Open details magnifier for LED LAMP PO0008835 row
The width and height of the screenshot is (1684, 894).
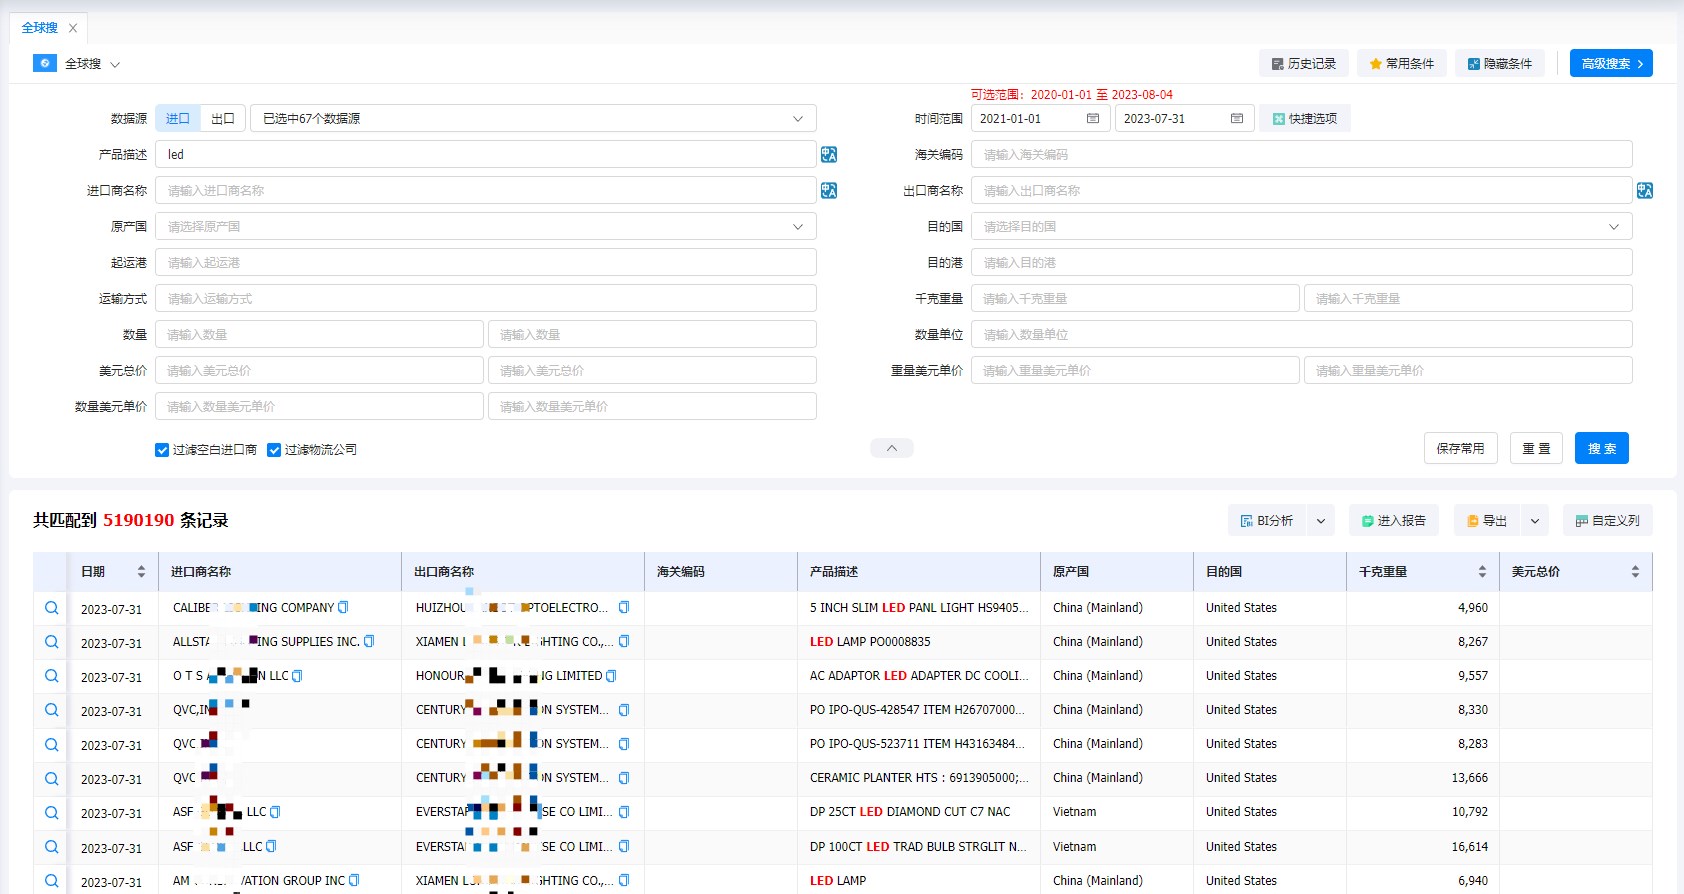(x=51, y=642)
